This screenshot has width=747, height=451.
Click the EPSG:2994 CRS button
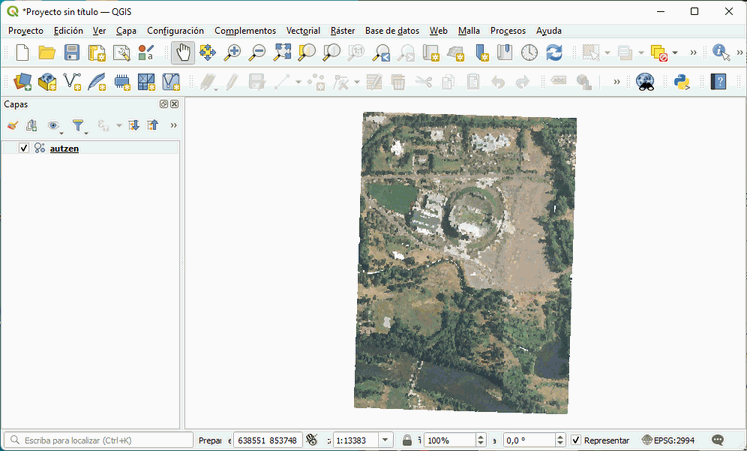(668, 440)
